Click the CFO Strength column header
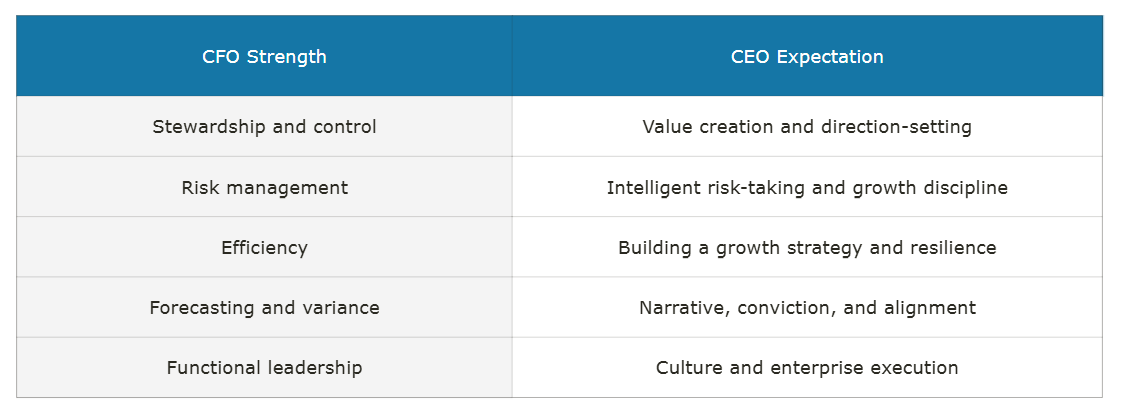1125x415 pixels. point(264,57)
